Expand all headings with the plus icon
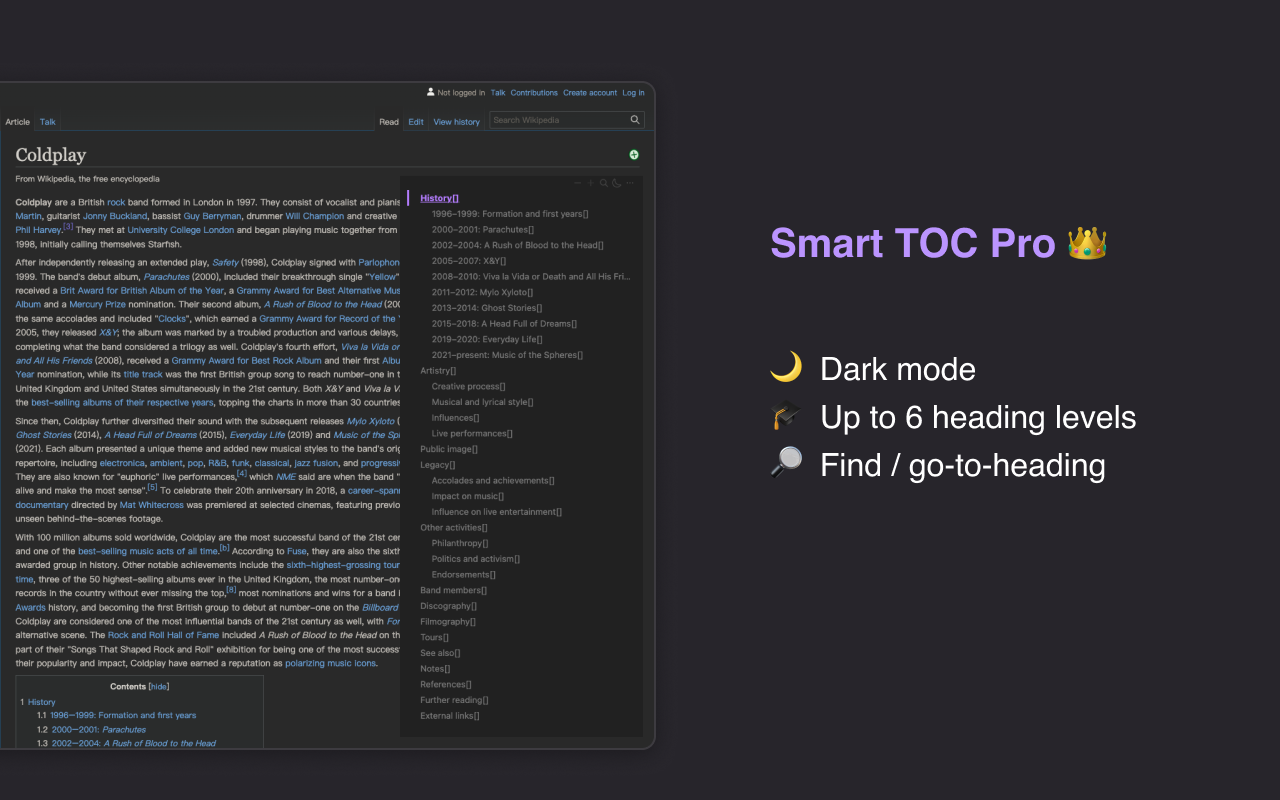Image resolution: width=1280 pixels, height=800 pixels. [590, 183]
